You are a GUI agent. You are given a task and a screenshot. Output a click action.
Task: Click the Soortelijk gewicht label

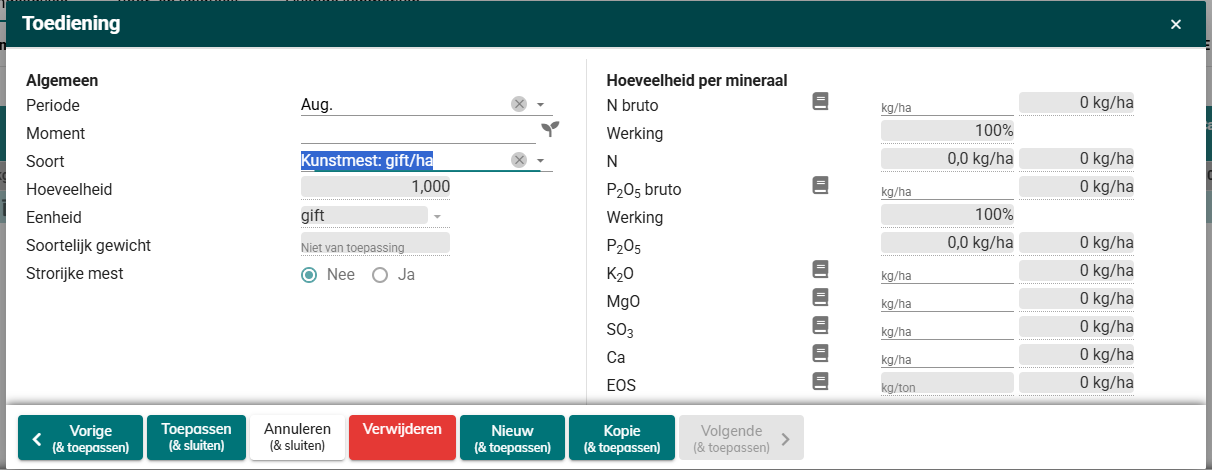[88, 245]
